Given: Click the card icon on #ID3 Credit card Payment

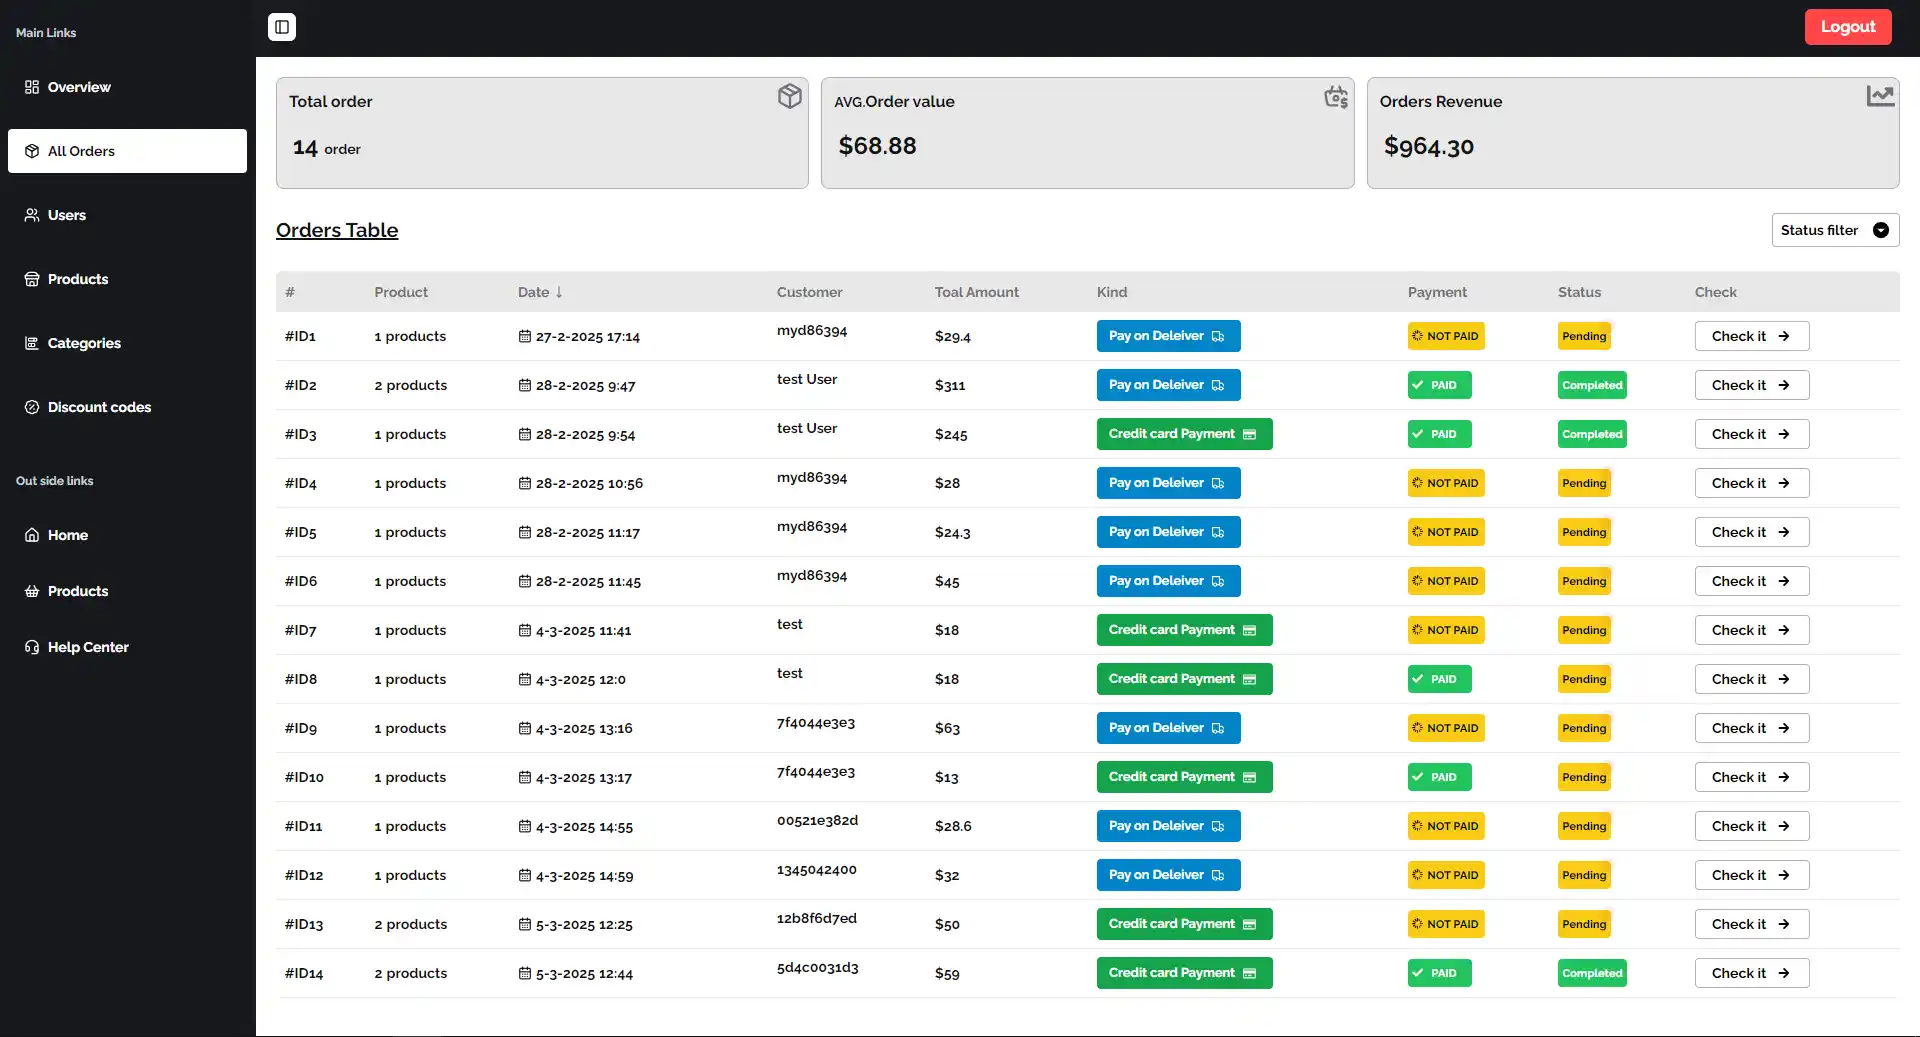Looking at the screenshot, I should [1249, 434].
